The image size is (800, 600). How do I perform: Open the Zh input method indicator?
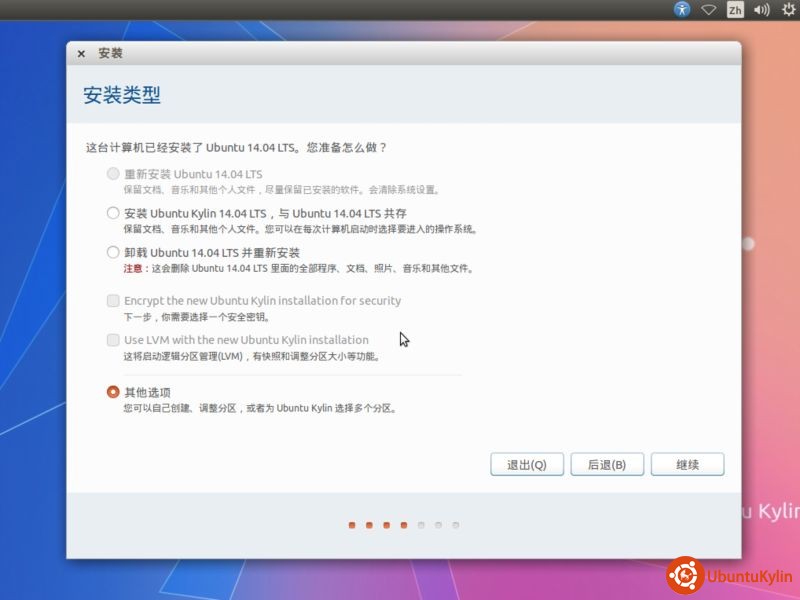[735, 10]
